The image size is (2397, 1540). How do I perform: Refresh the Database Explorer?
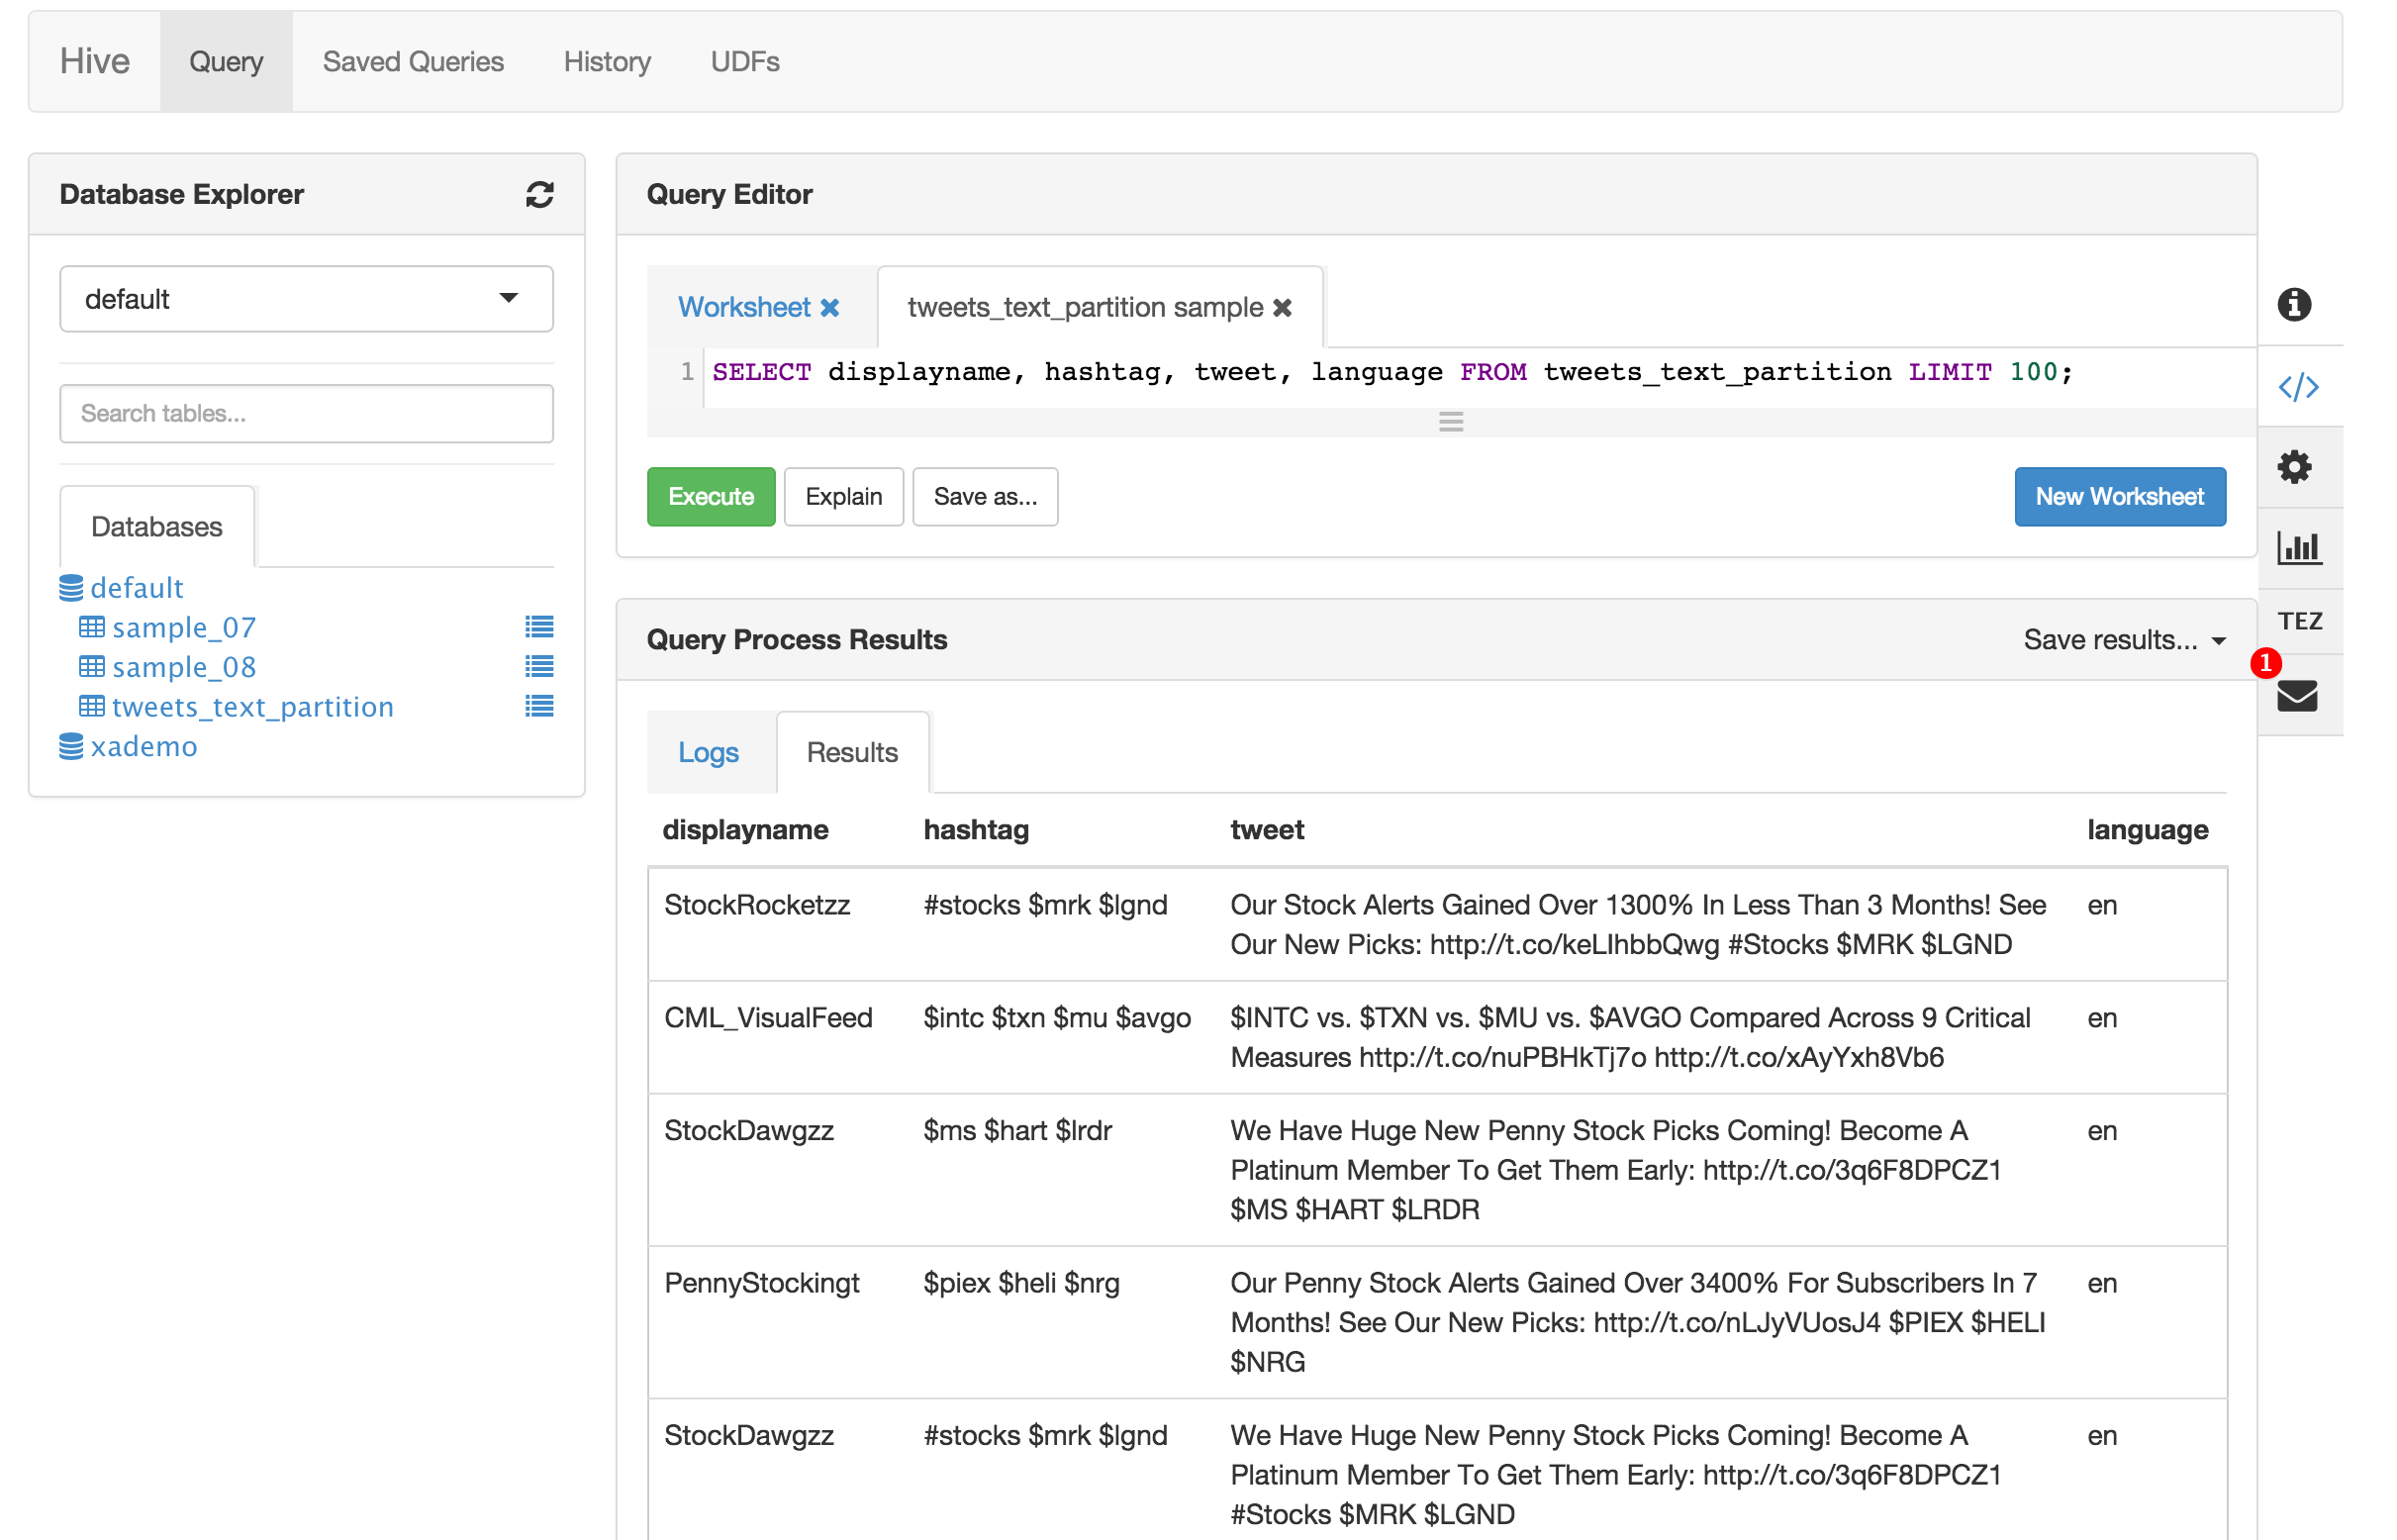tap(539, 194)
